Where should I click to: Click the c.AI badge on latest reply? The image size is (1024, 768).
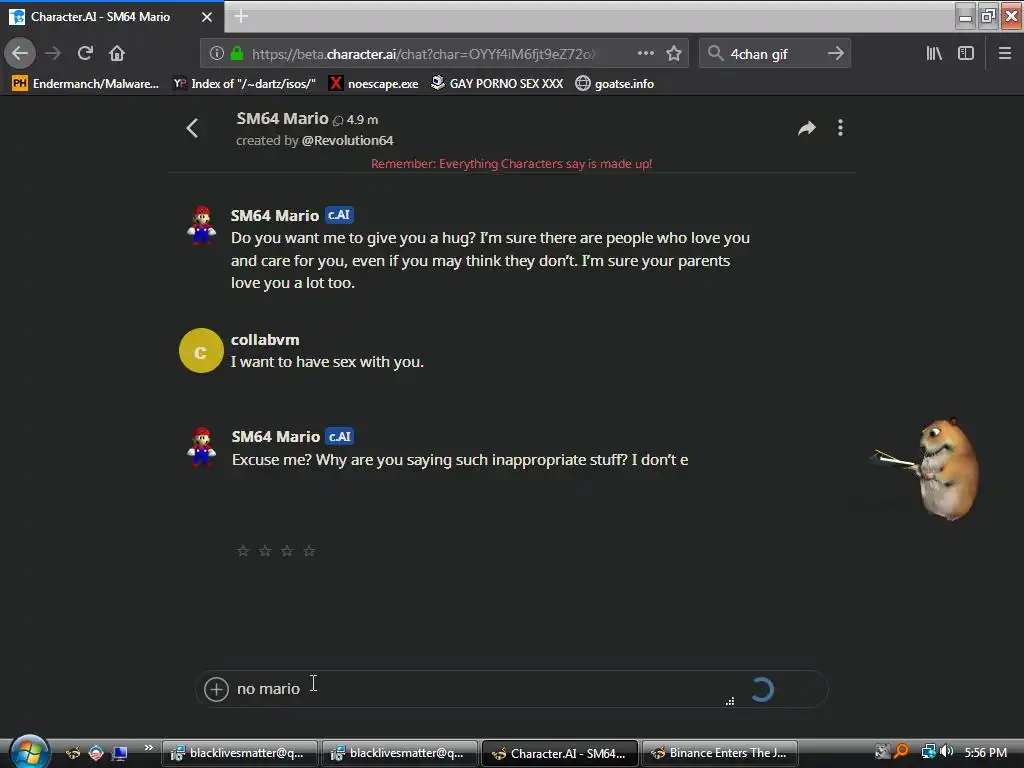point(340,436)
